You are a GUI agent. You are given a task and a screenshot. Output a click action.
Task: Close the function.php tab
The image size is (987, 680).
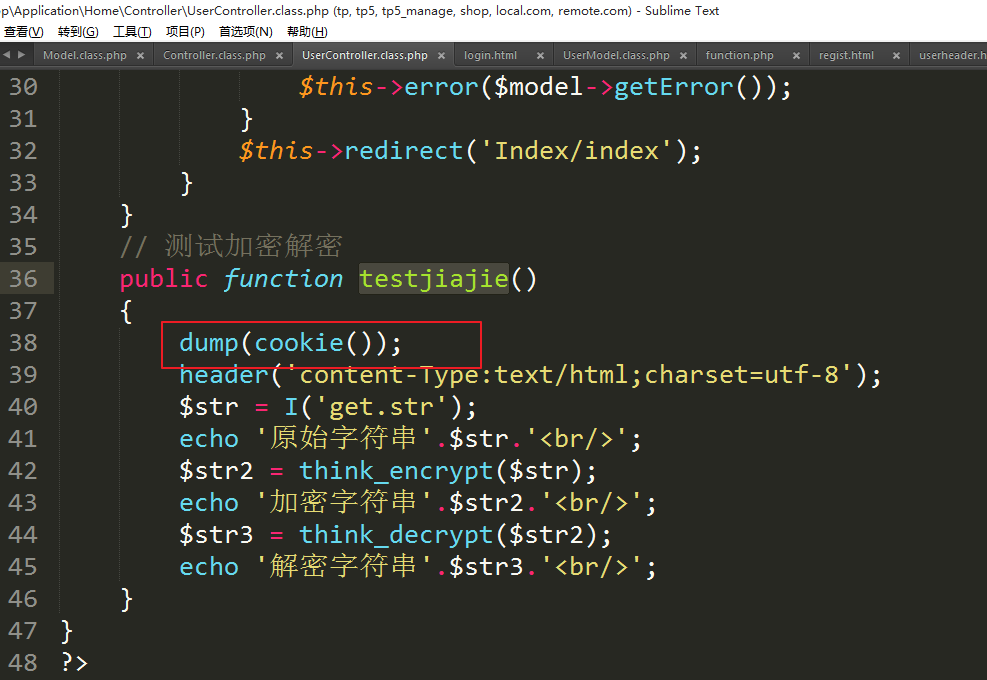797,56
